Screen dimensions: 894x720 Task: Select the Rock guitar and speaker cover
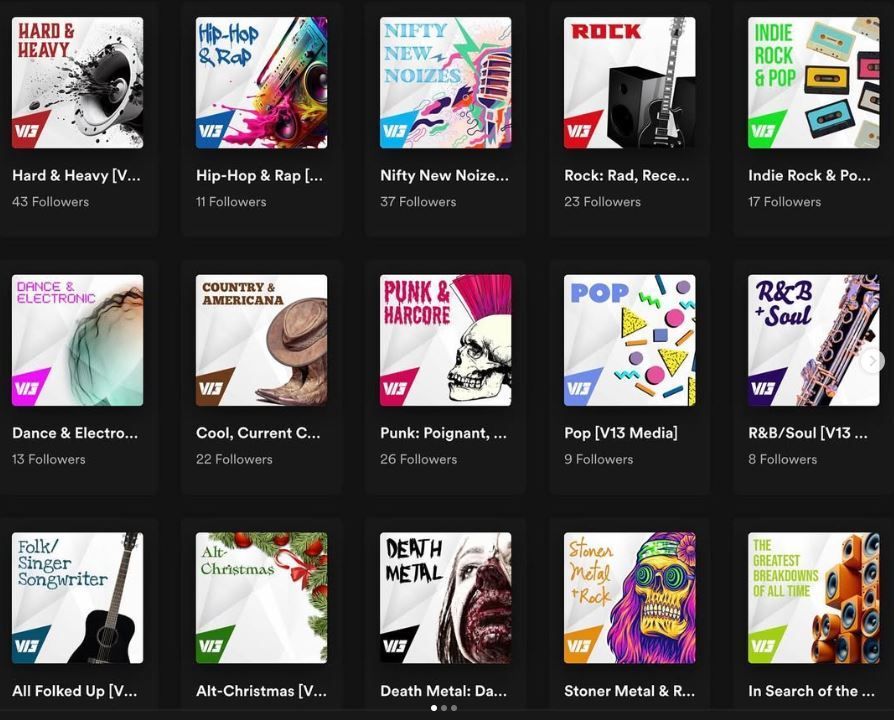[x=629, y=83]
